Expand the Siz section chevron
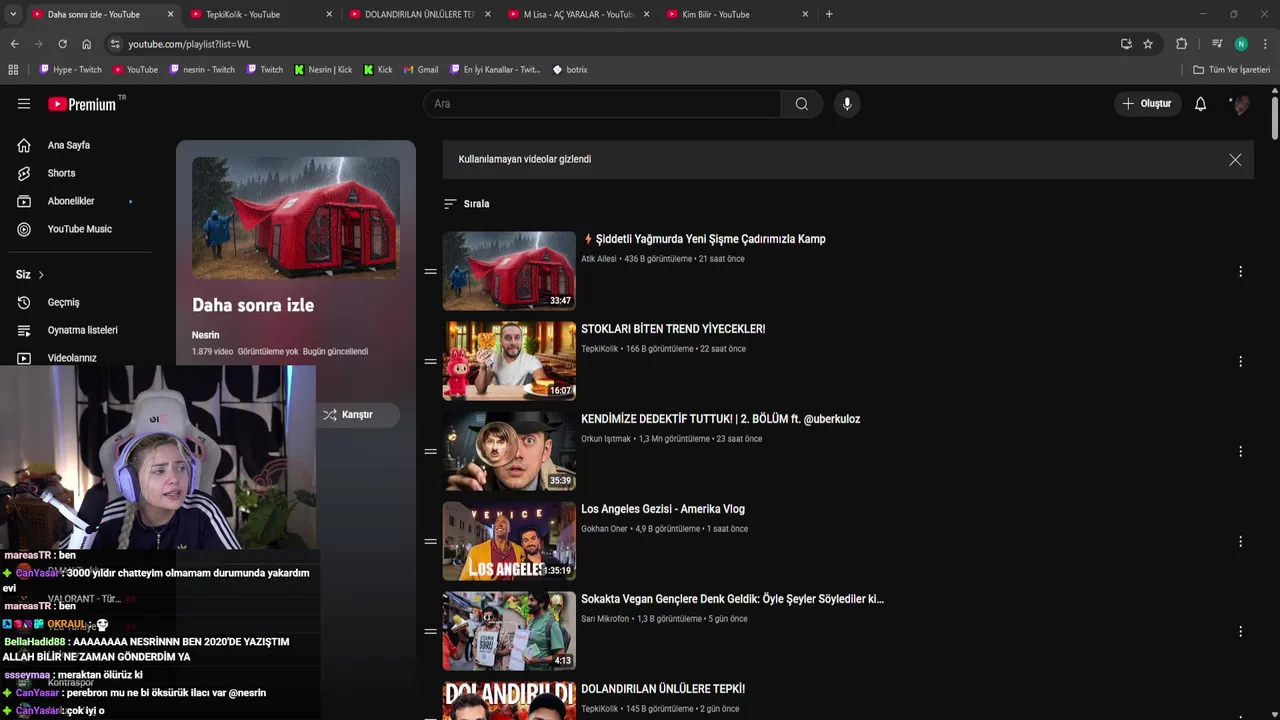Image resolution: width=1280 pixels, height=720 pixels. pyautogui.click(x=41, y=274)
